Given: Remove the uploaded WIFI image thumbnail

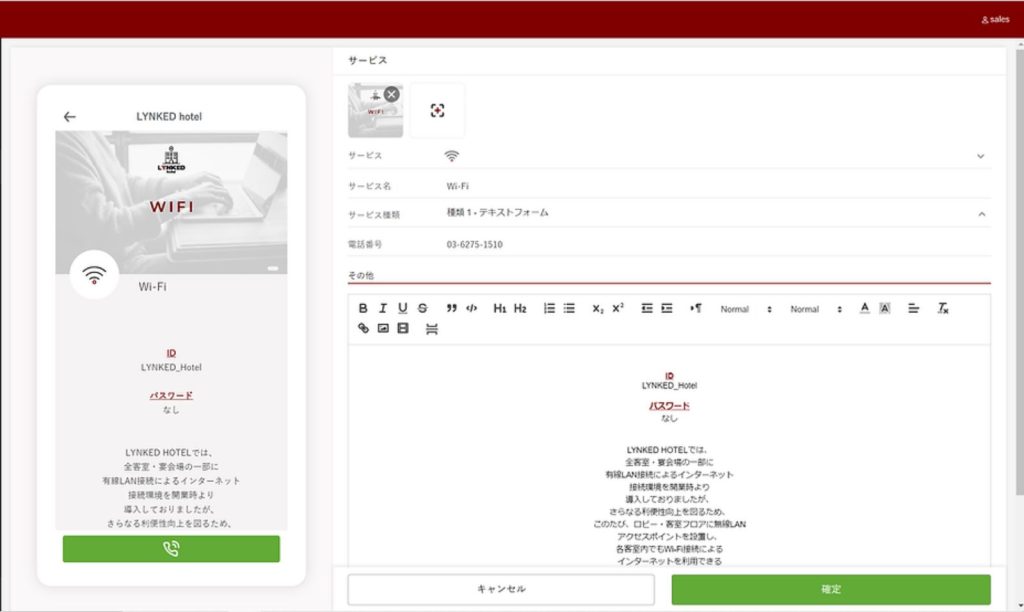Looking at the screenshot, I should click(391, 94).
